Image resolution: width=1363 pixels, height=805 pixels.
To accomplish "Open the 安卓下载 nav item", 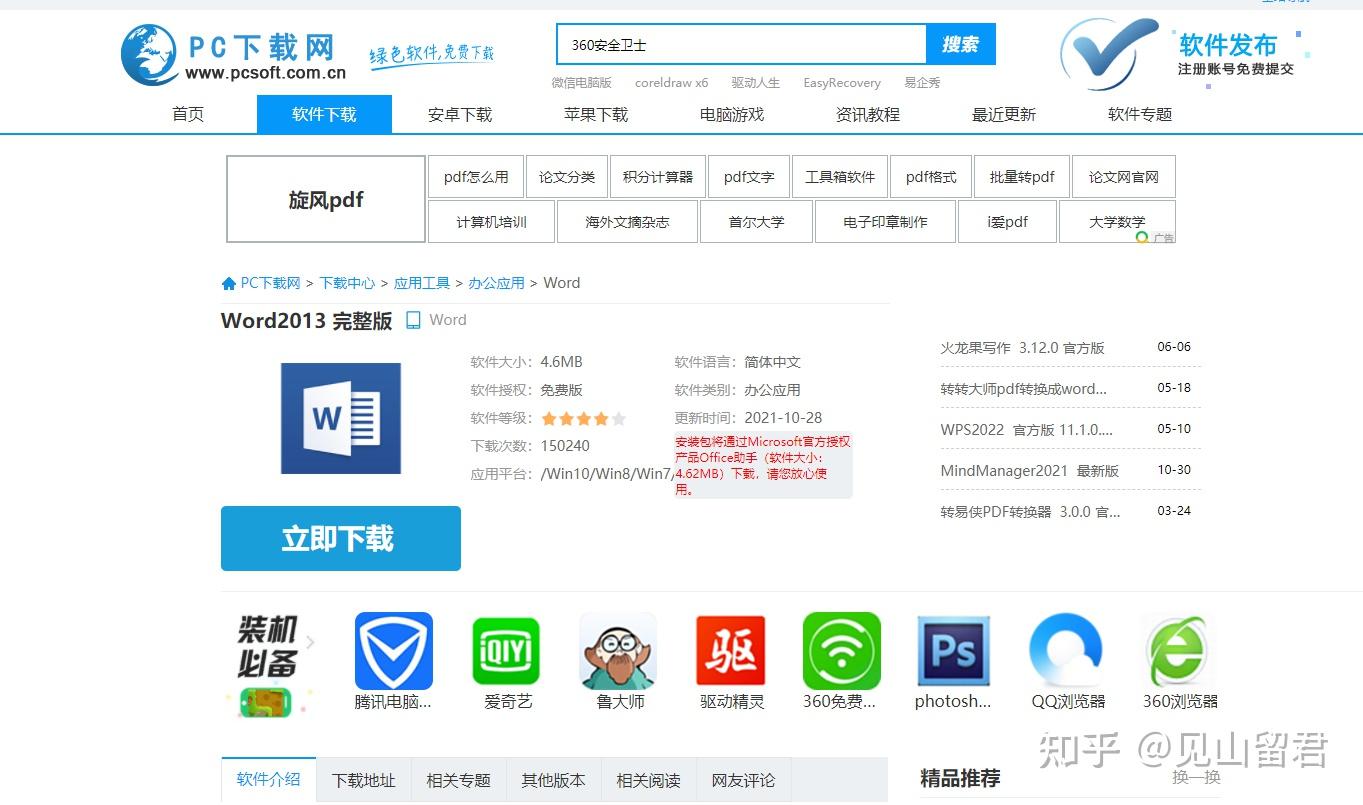I will (460, 114).
